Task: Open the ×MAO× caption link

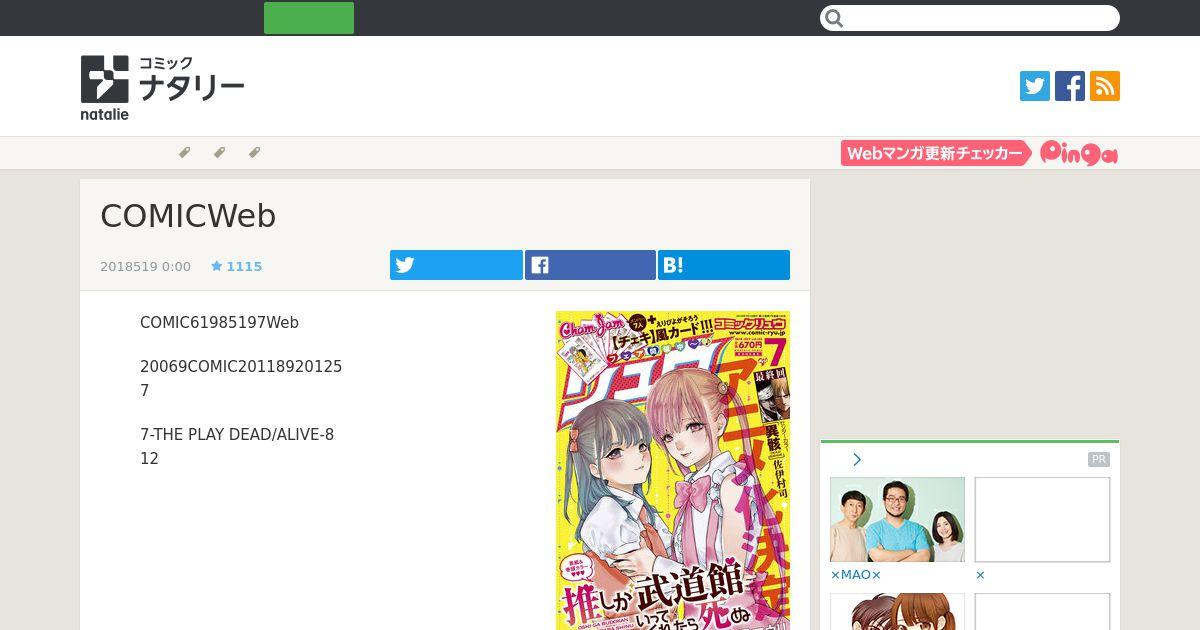Action: point(856,575)
